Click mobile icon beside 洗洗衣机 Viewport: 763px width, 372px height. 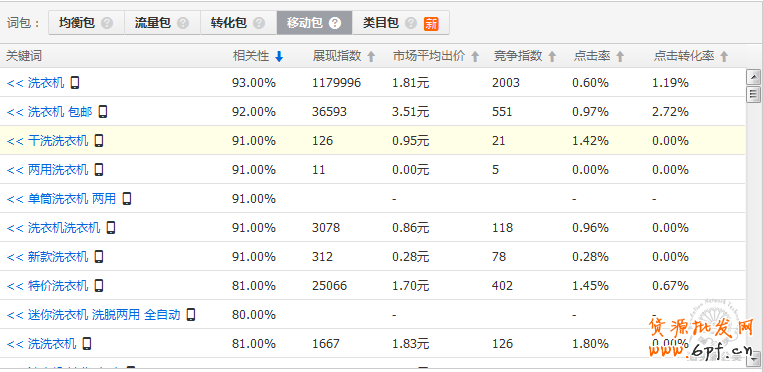pos(87,344)
